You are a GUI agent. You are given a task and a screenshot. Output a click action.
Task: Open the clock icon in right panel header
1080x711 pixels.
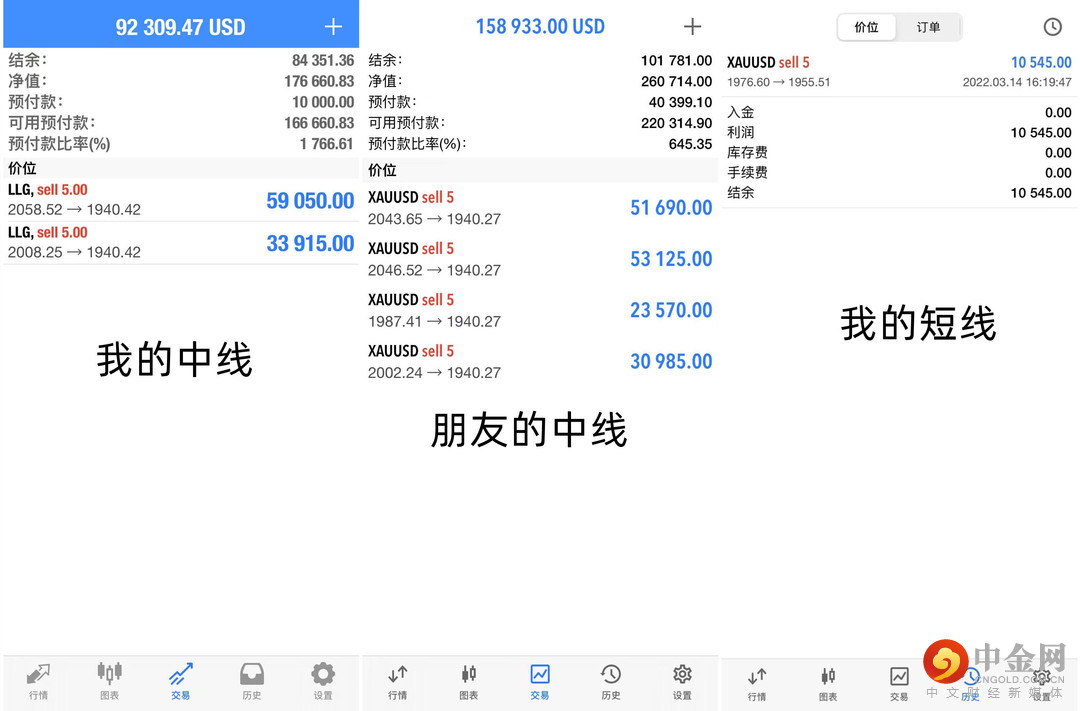pyautogui.click(x=1052, y=27)
